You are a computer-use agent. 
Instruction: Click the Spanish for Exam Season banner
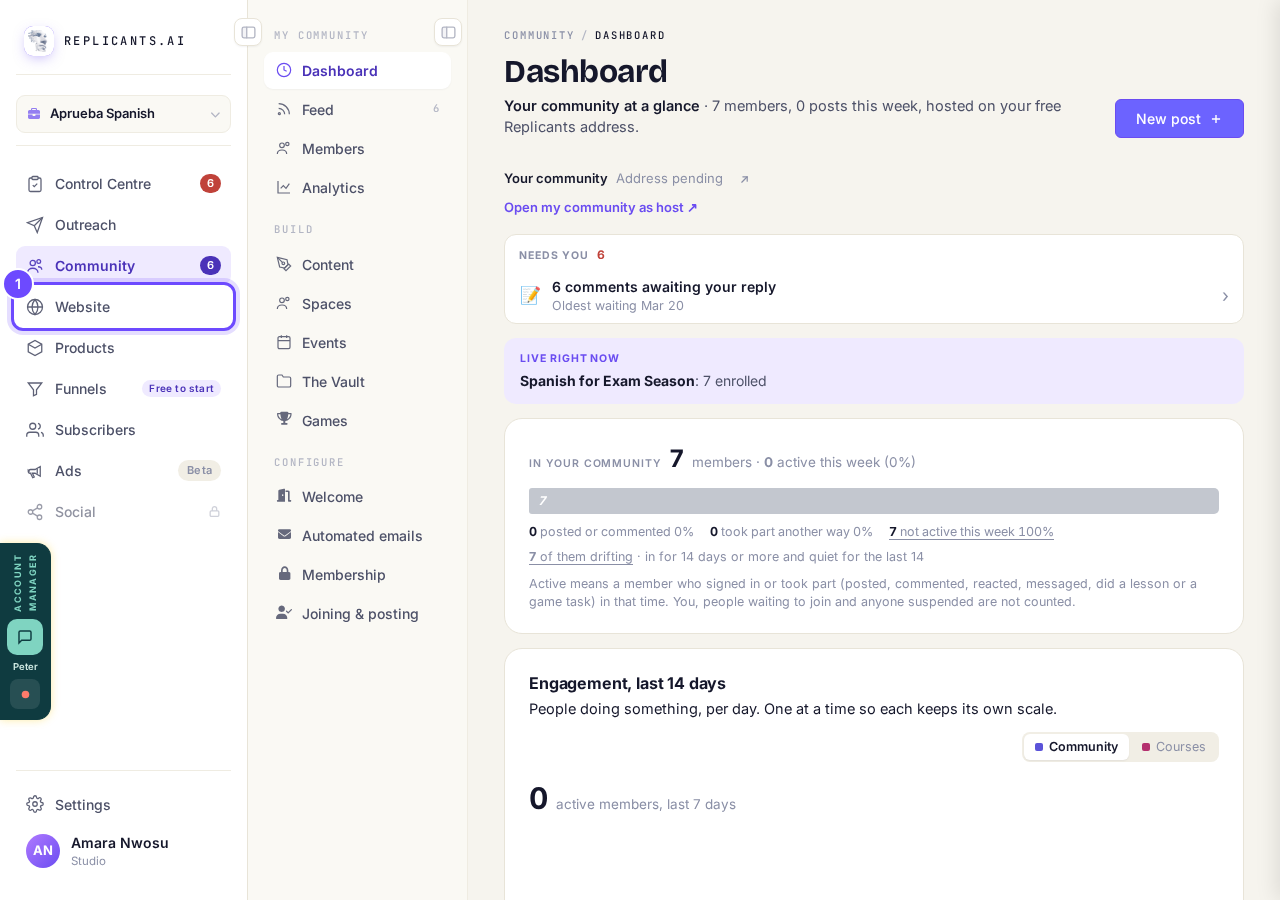point(874,371)
